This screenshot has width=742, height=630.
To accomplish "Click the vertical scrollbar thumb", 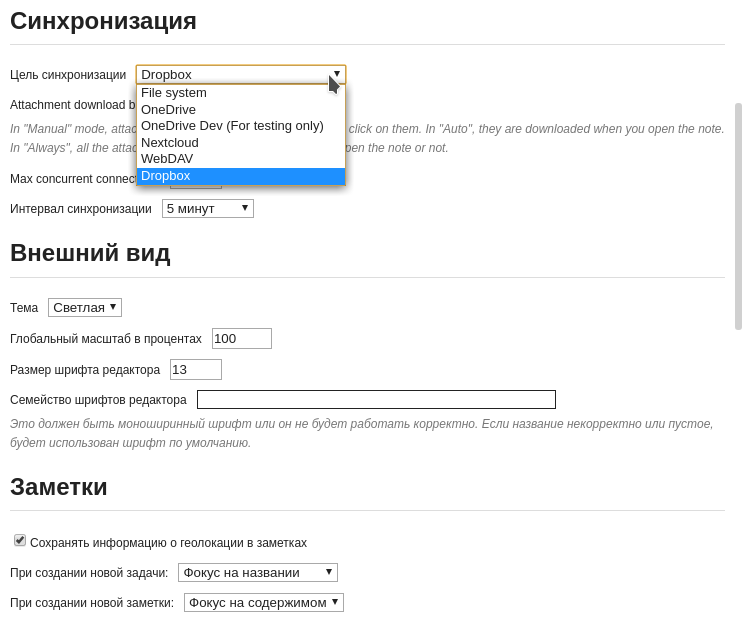I will click(738, 216).
